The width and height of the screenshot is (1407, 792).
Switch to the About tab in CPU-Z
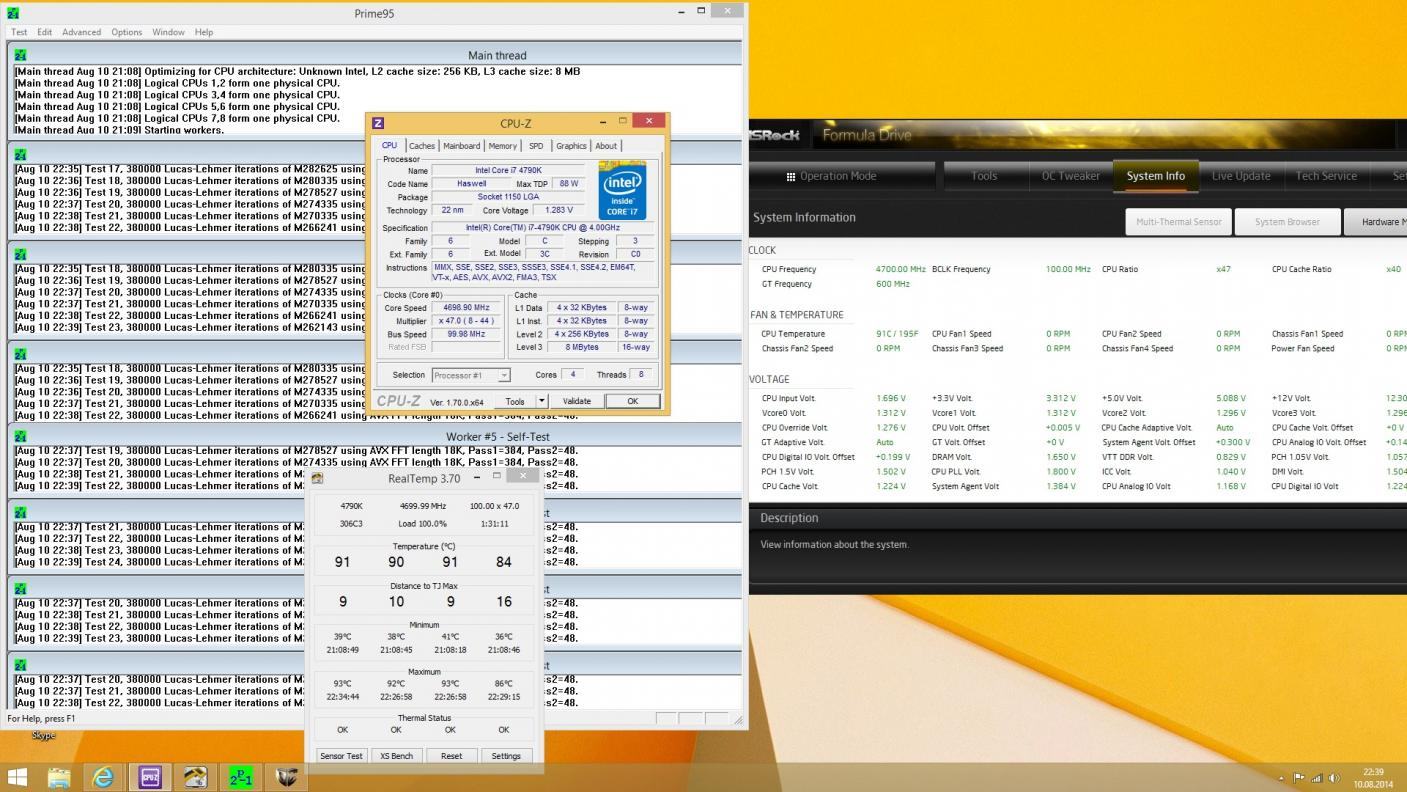click(x=606, y=146)
